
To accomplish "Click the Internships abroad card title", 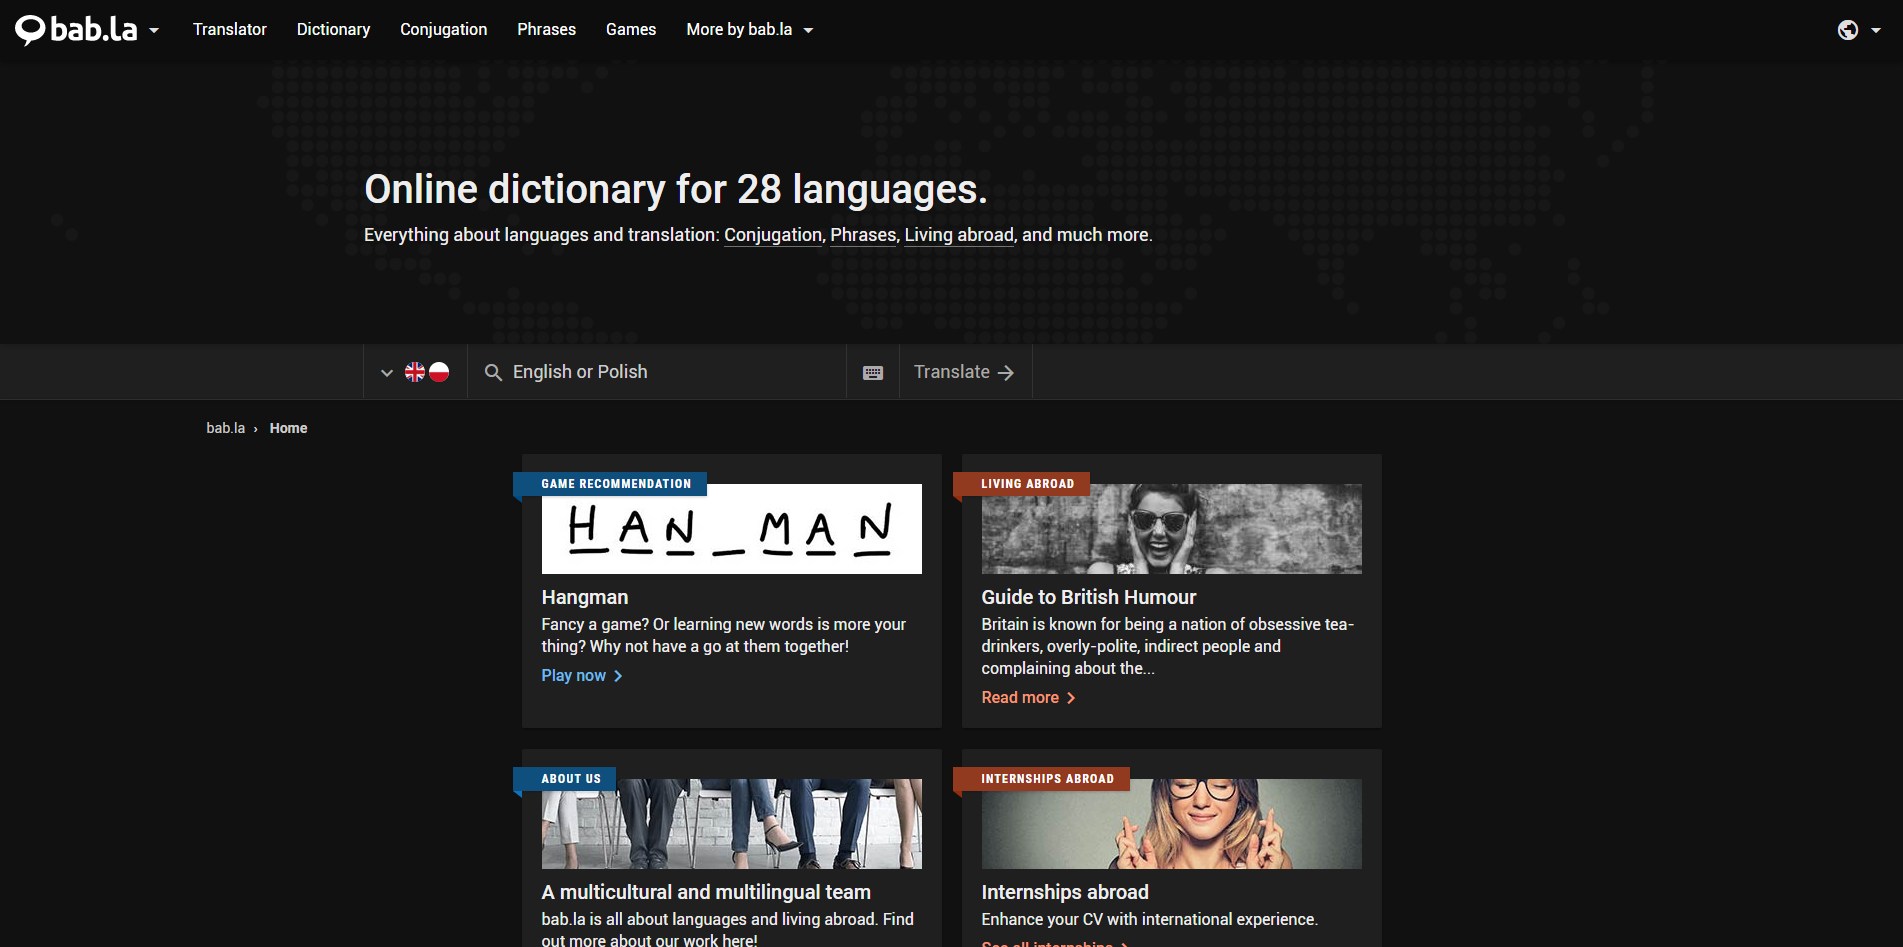I will 1065,892.
